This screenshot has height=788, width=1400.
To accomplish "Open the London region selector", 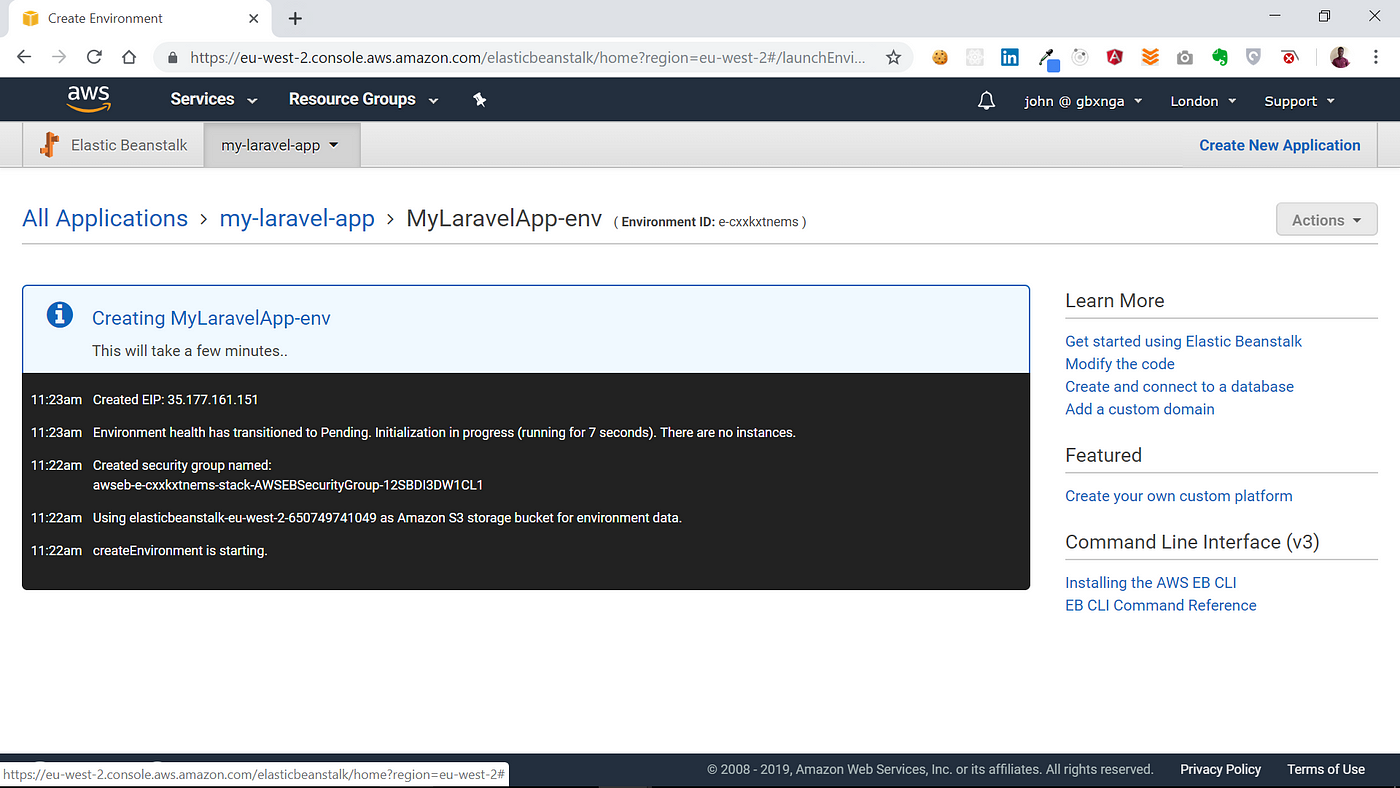I will coord(1203,101).
